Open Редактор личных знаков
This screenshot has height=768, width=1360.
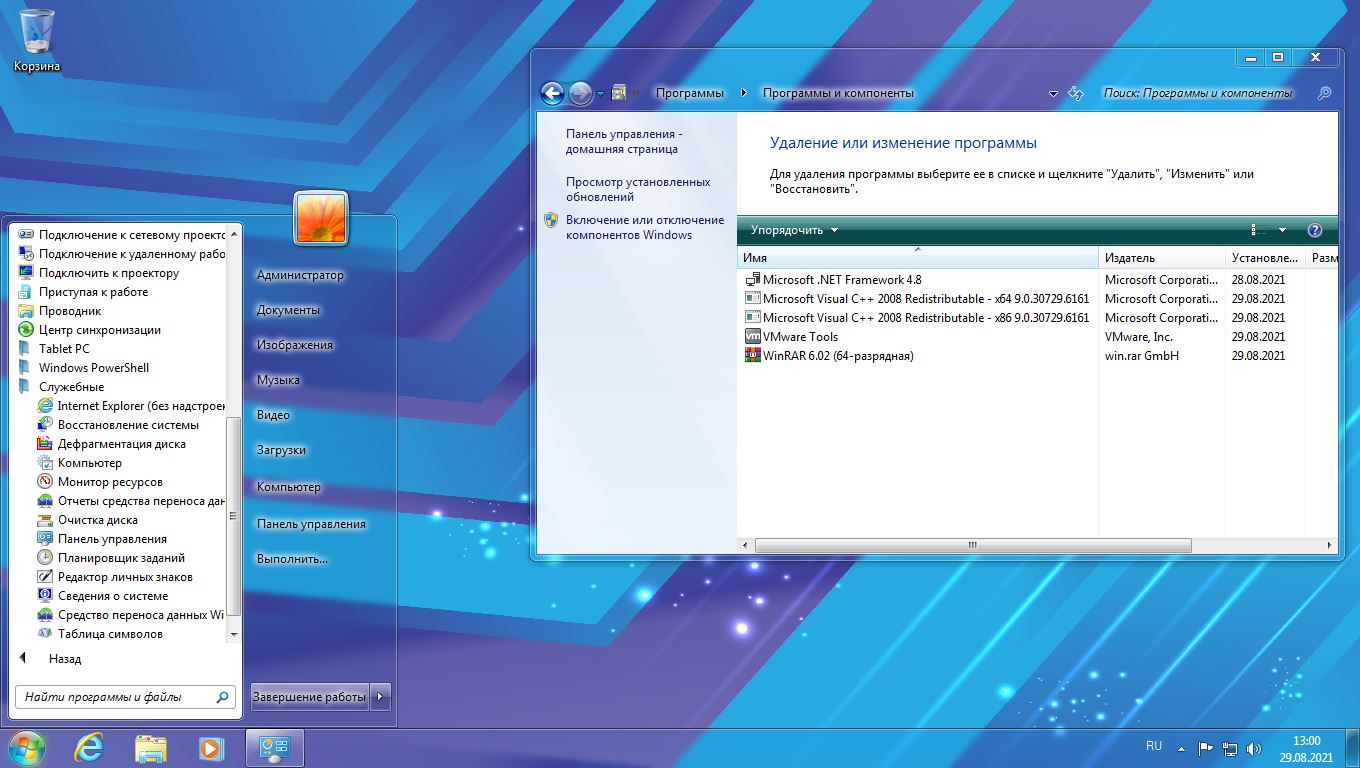click(115, 577)
